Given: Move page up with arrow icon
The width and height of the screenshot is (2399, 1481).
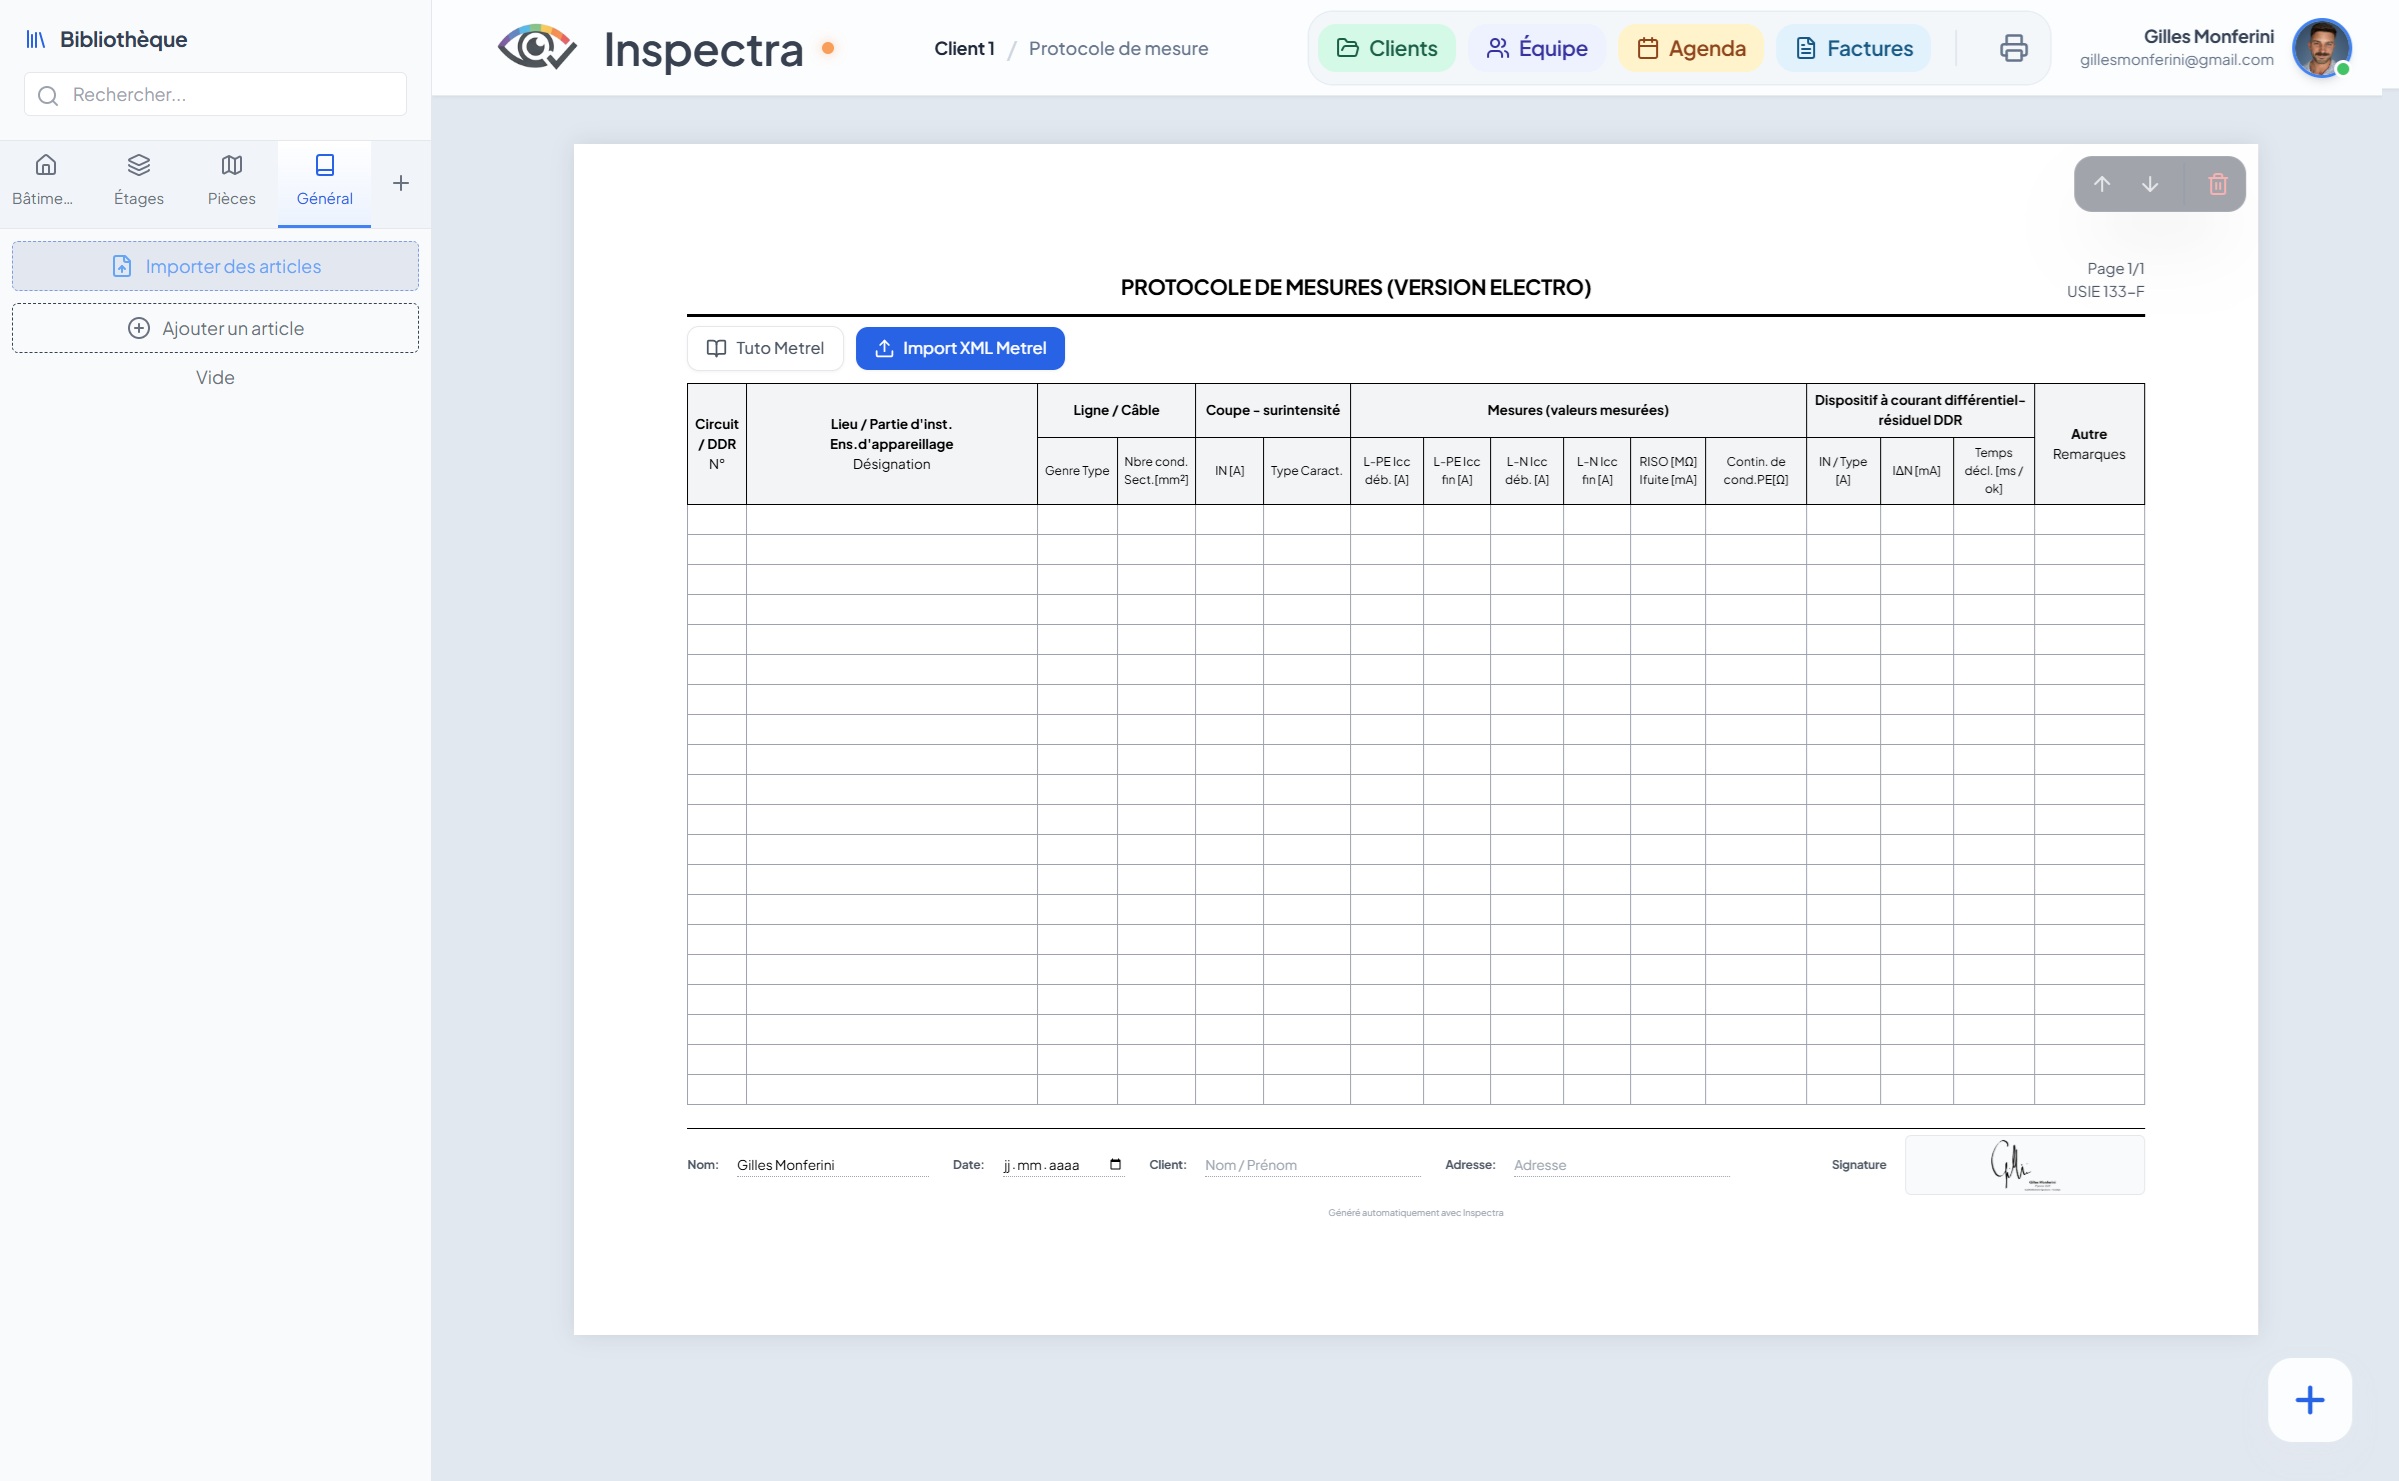Looking at the screenshot, I should pyautogui.click(x=2101, y=184).
